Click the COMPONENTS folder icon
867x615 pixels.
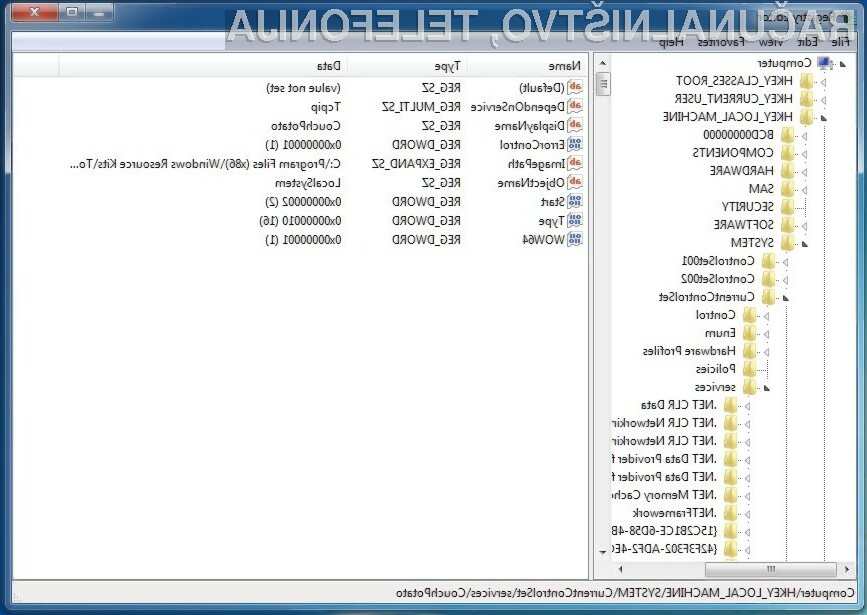point(787,153)
